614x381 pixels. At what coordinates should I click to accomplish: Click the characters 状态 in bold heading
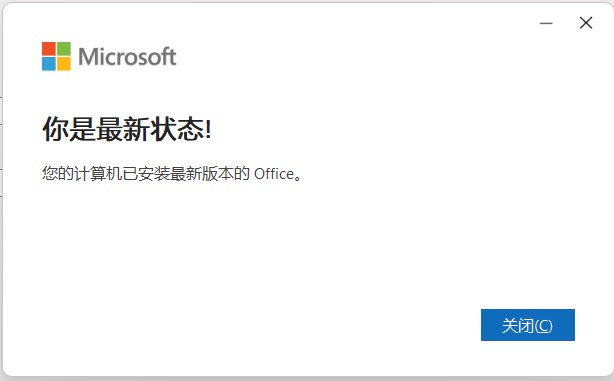pyautogui.click(x=177, y=129)
